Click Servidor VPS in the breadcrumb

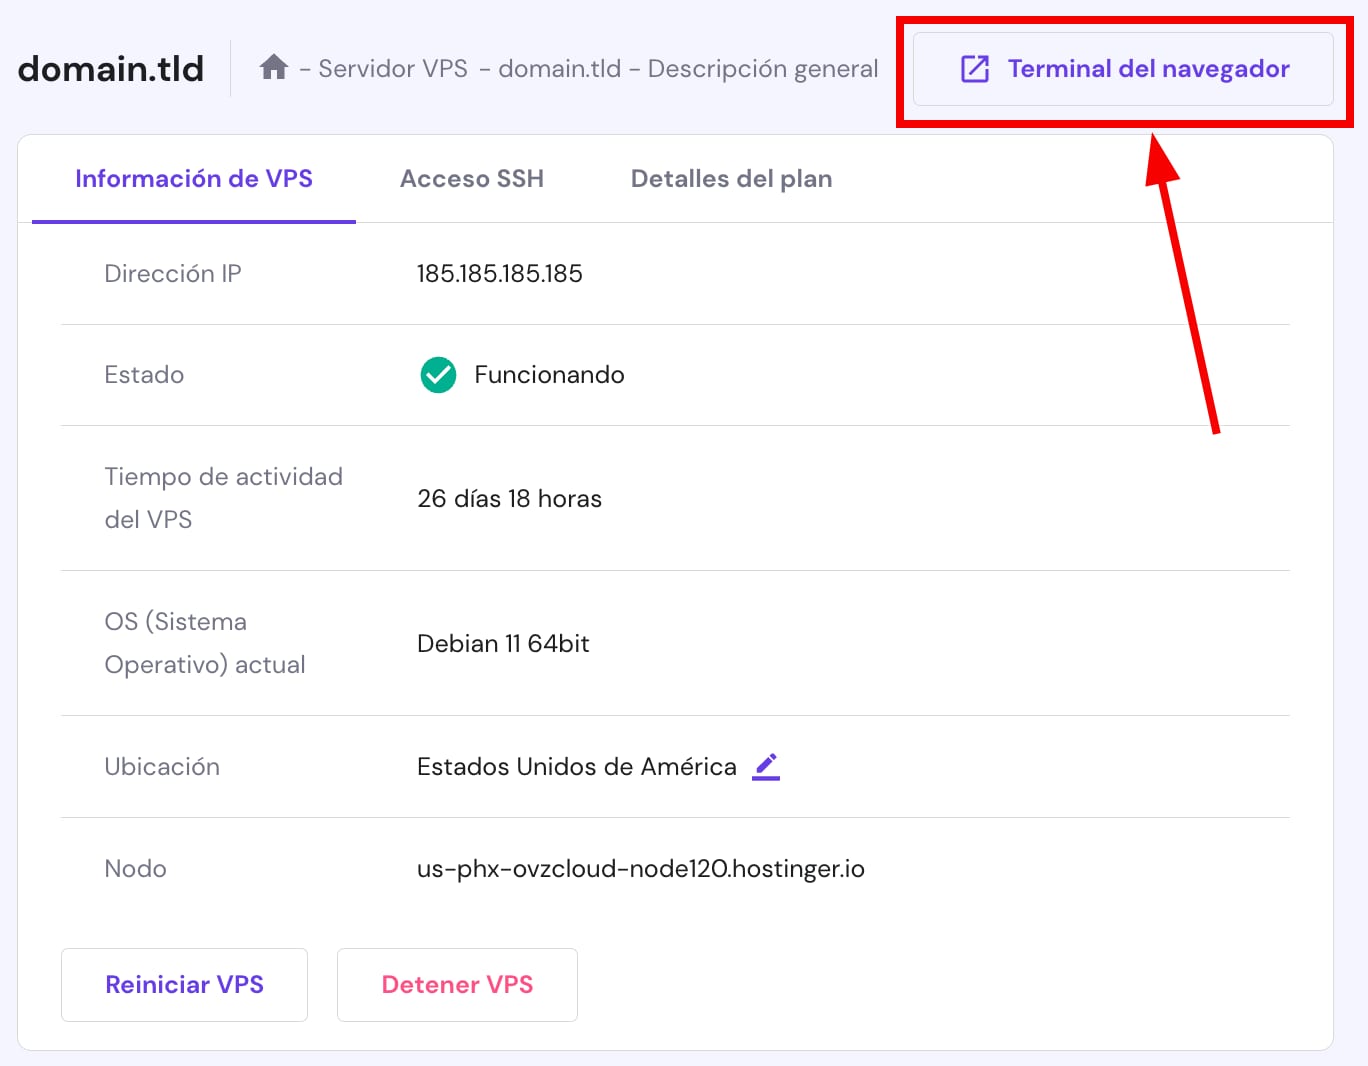tap(393, 68)
